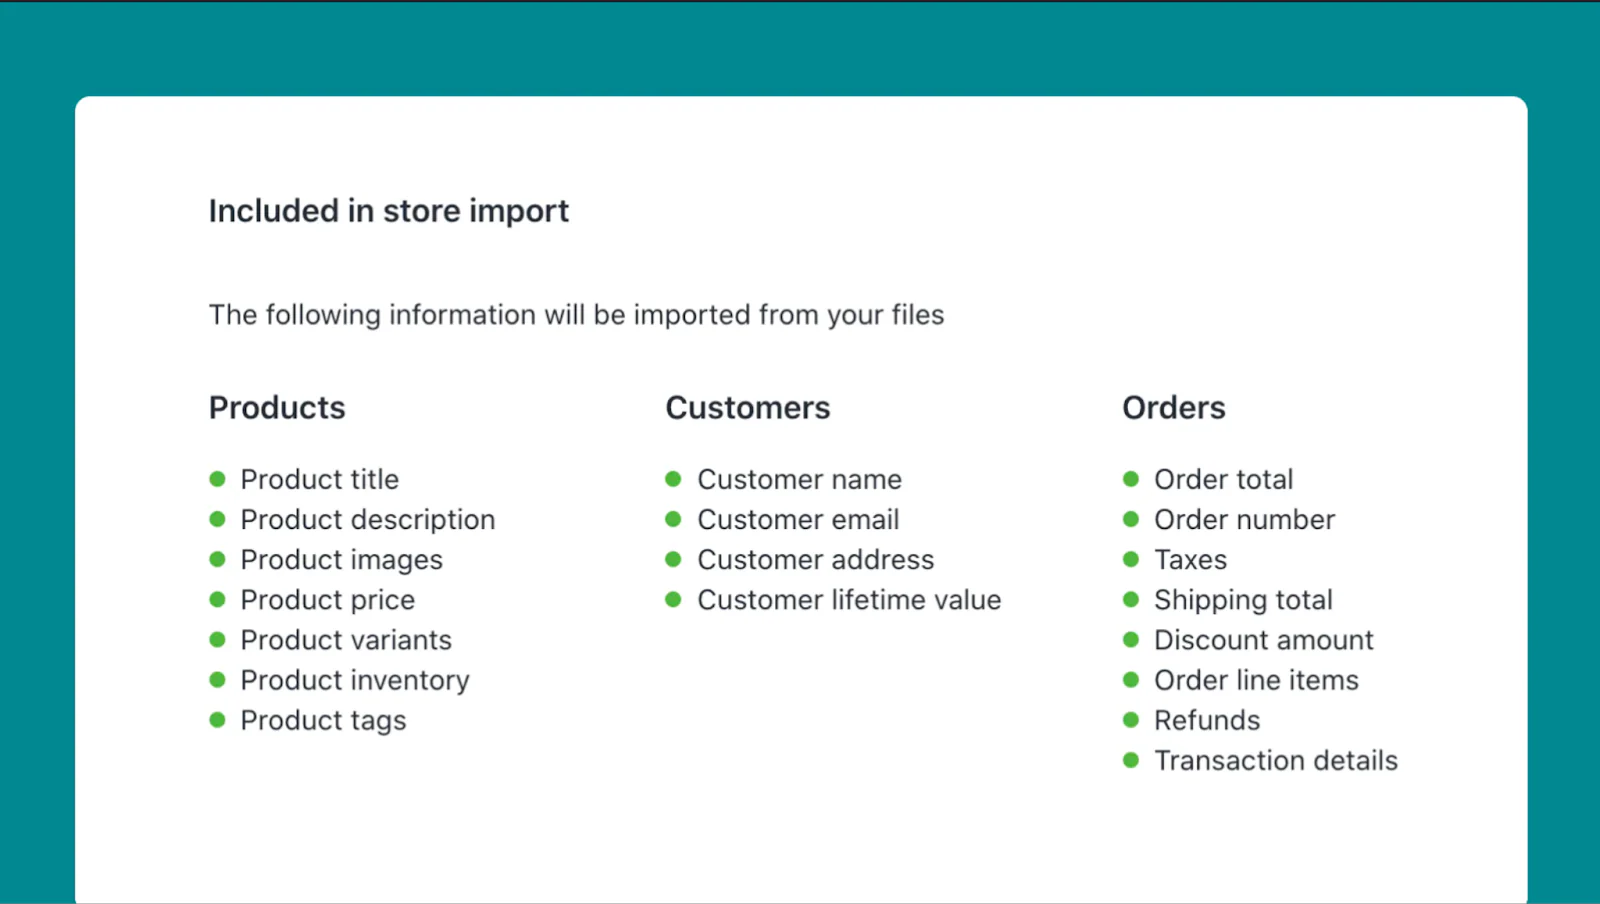Select the Product description list item
The width and height of the screenshot is (1600, 904).
point(367,519)
